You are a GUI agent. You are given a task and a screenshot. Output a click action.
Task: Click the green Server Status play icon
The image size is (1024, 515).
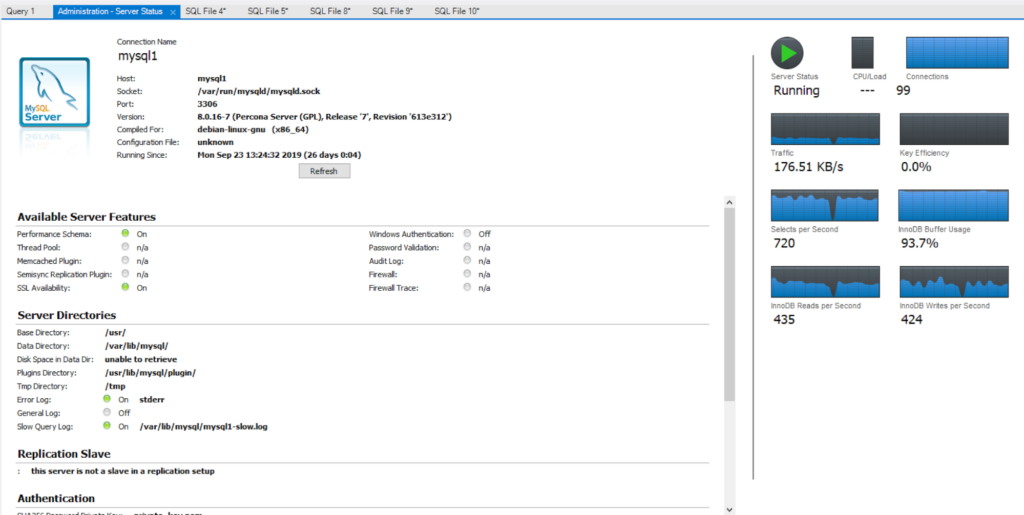point(787,53)
